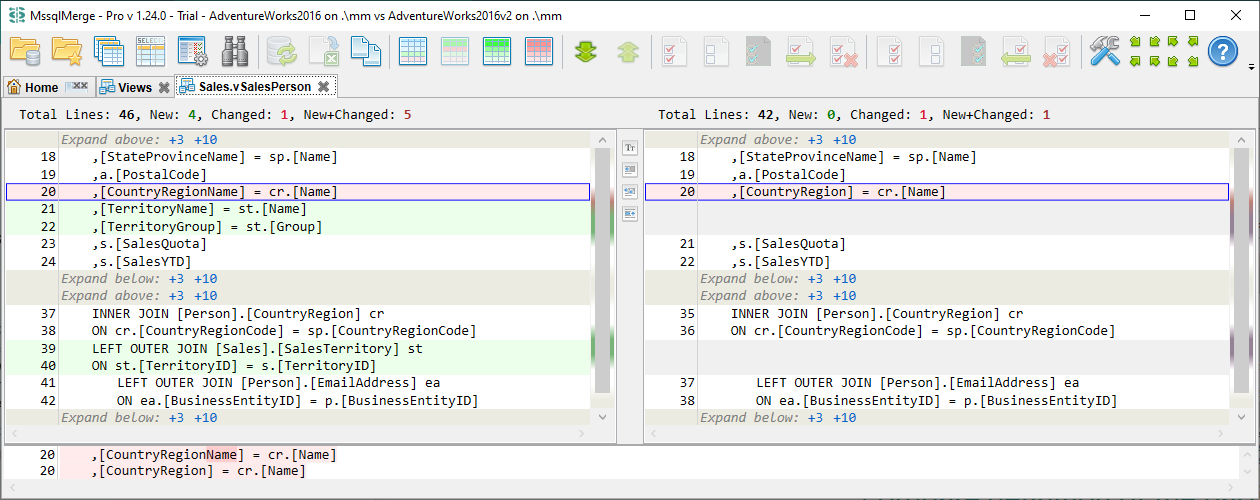Expand below +3 under right line 38
The image size is (1260, 500).
[815, 418]
